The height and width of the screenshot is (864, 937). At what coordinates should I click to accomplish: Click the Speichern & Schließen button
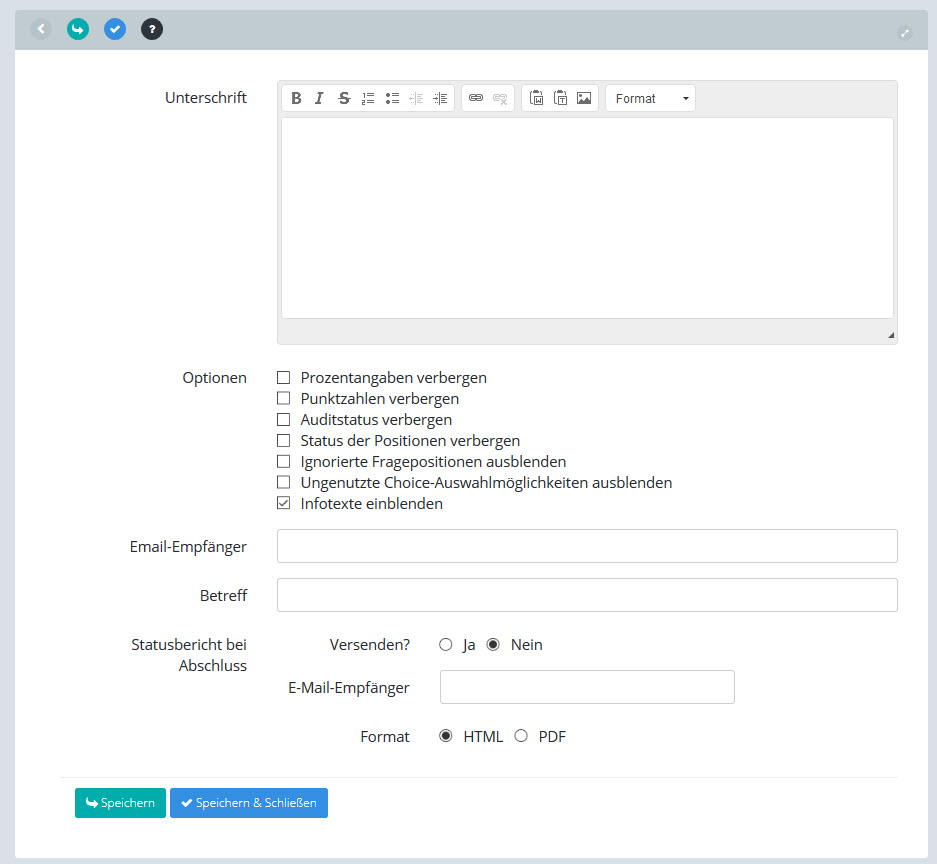tap(249, 803)
